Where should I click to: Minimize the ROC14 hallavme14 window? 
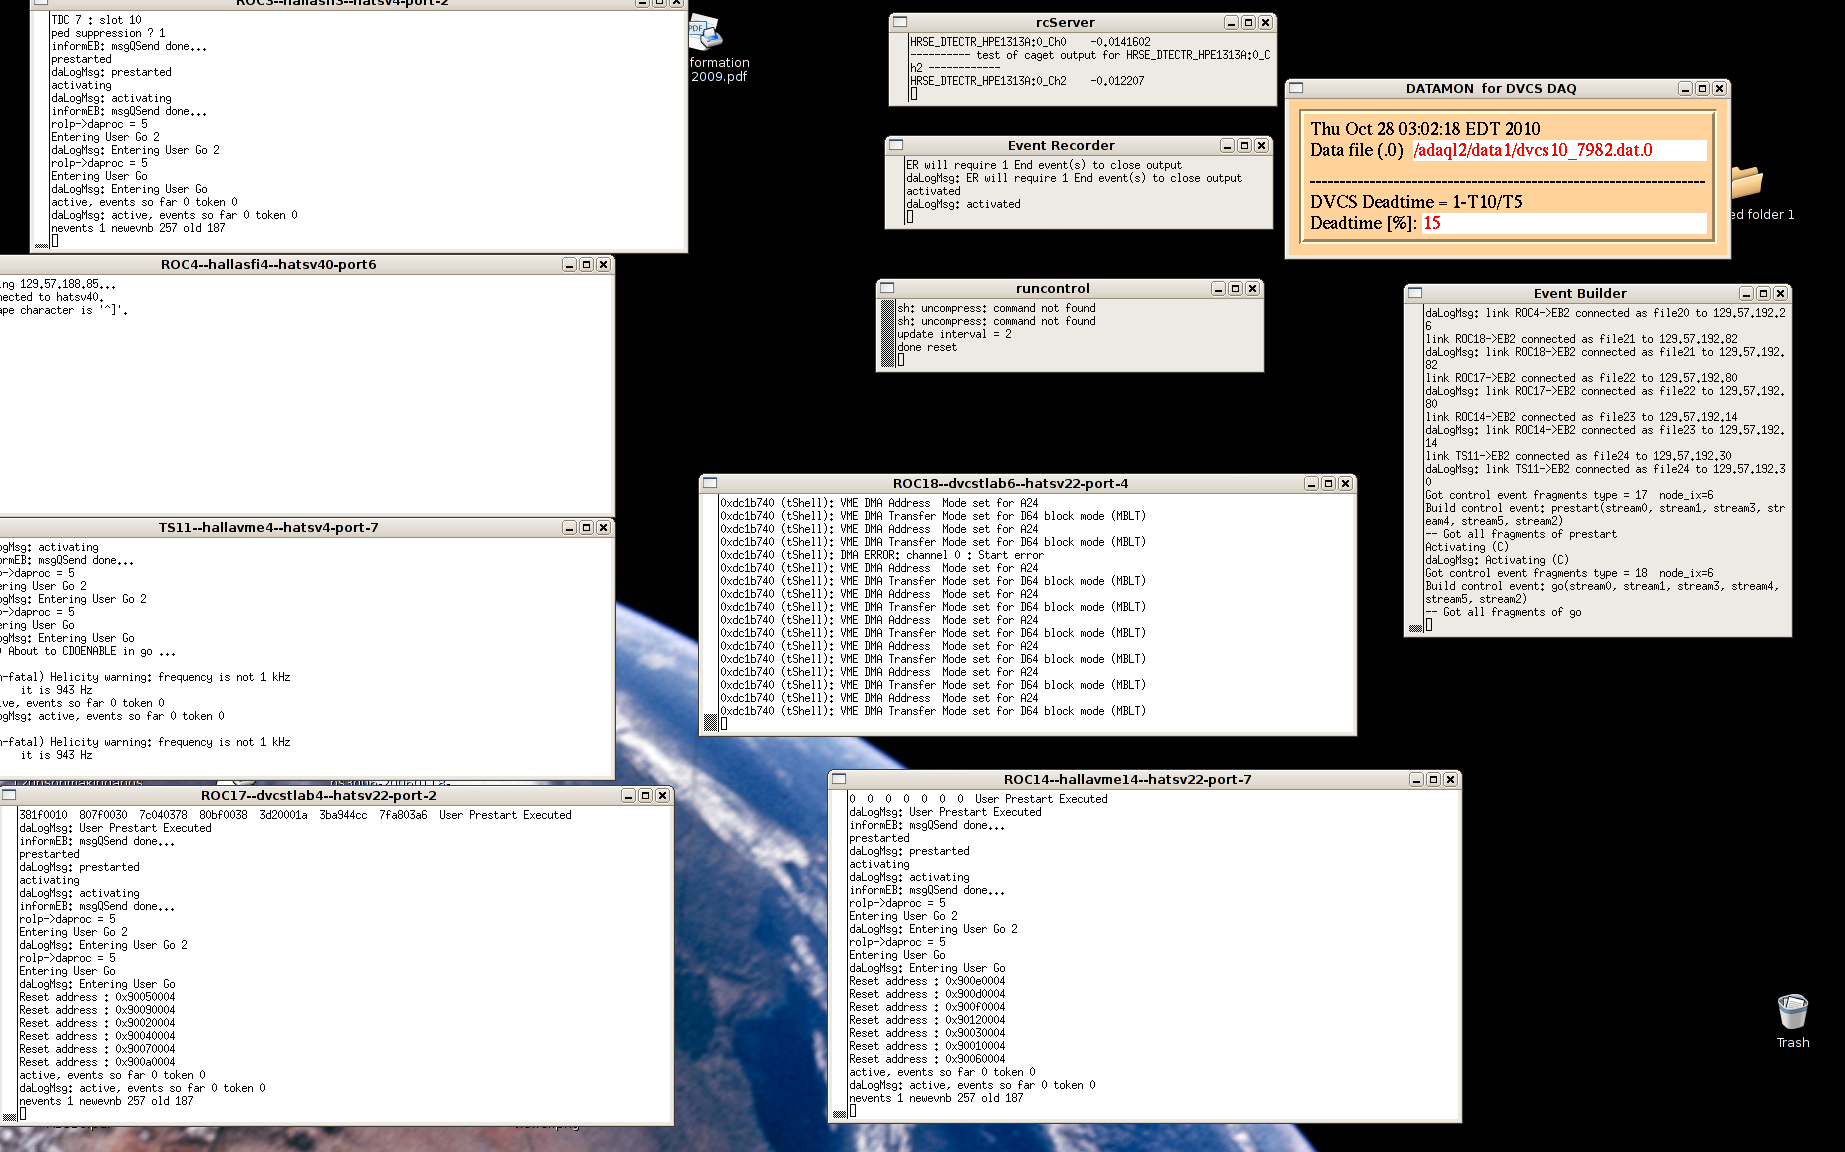click(1416, 779)
